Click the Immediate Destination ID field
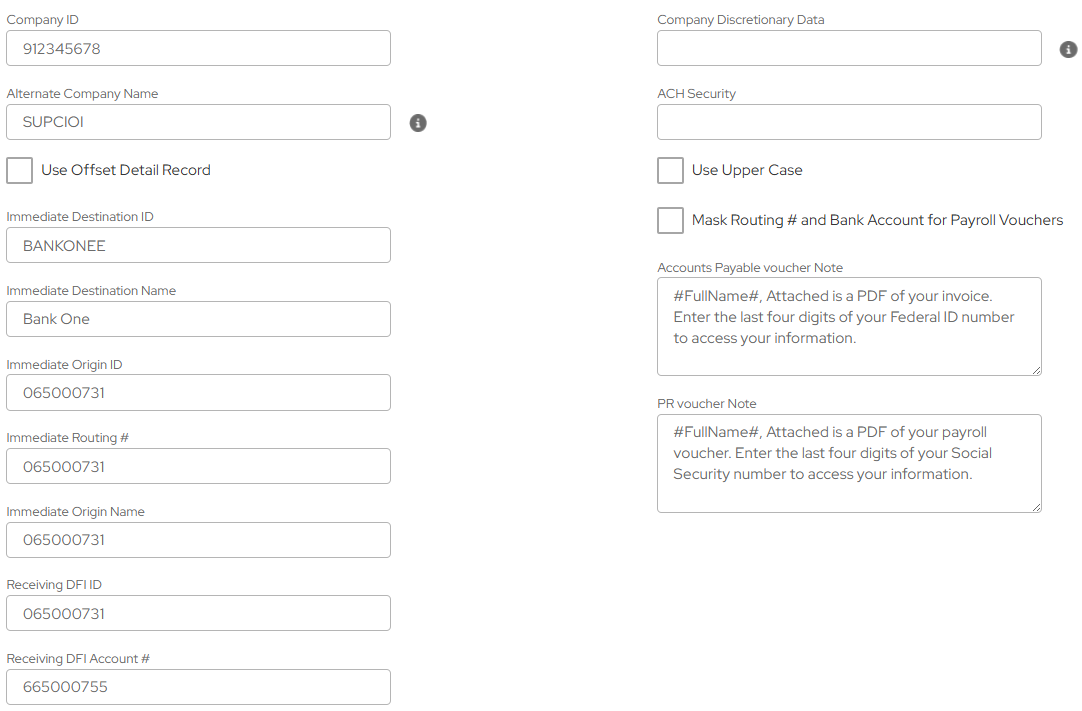Screen dimensions: 1082x711 pyautogui.click(x=198, y=245)
